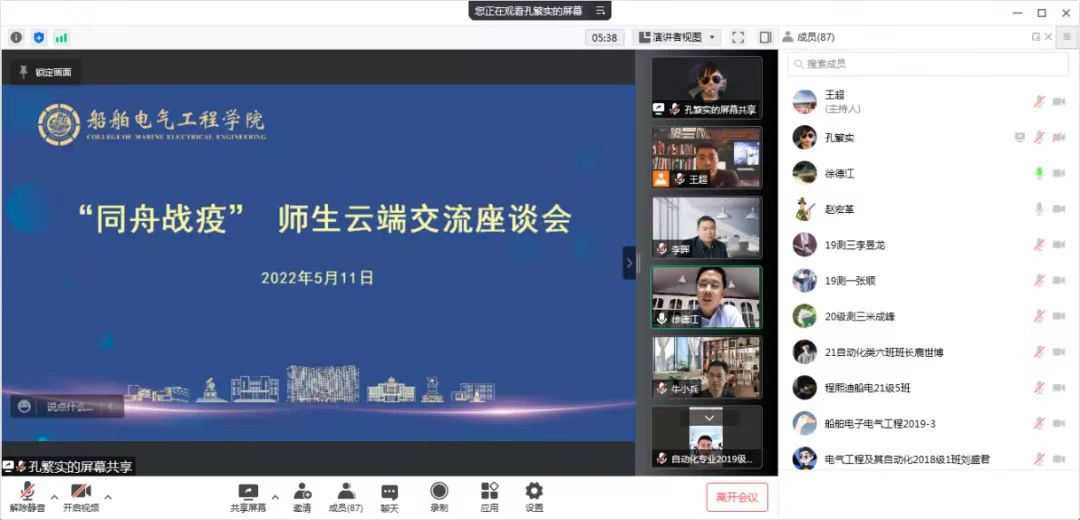Toggle the 成员(87) members list
The width and height of the screenshot is (1080, 520).
coord(345,495)
